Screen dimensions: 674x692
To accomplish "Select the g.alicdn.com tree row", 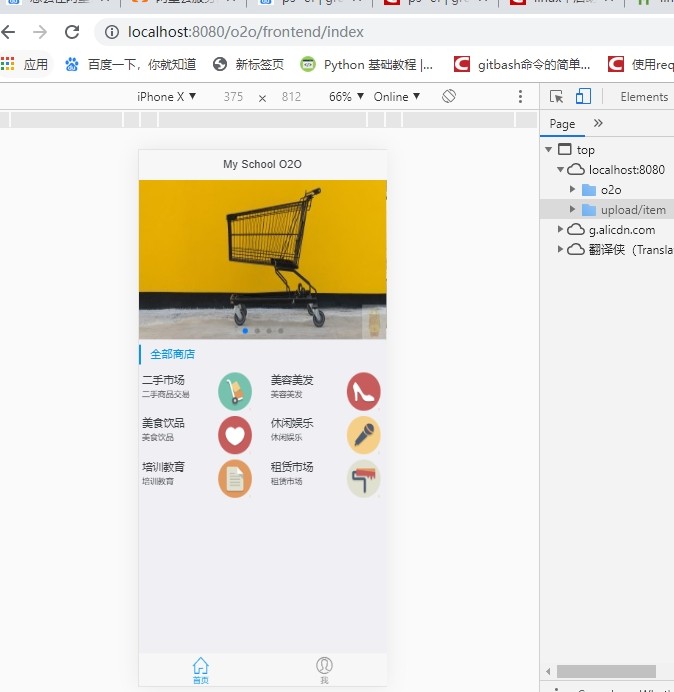I will click(x=607, y=229).
